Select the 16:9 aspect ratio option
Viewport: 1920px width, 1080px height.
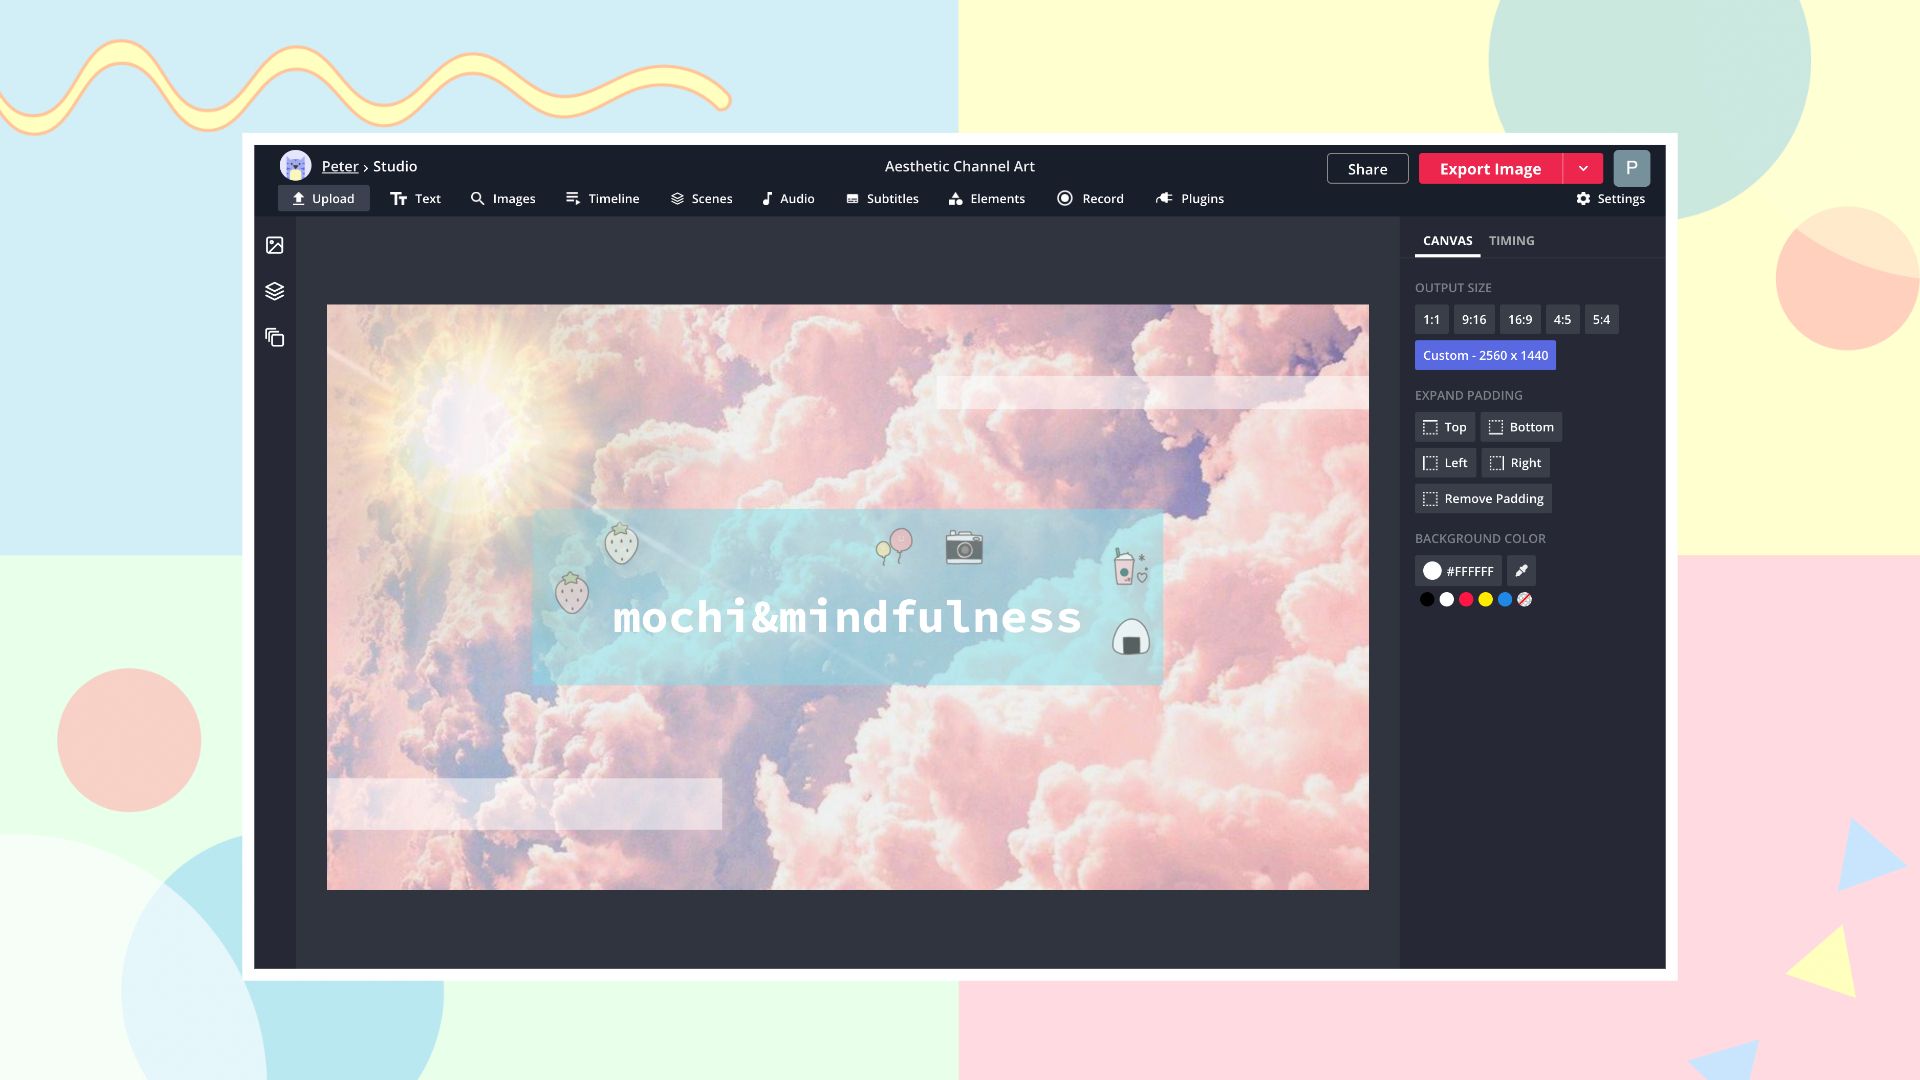(x=1519, y=319)
